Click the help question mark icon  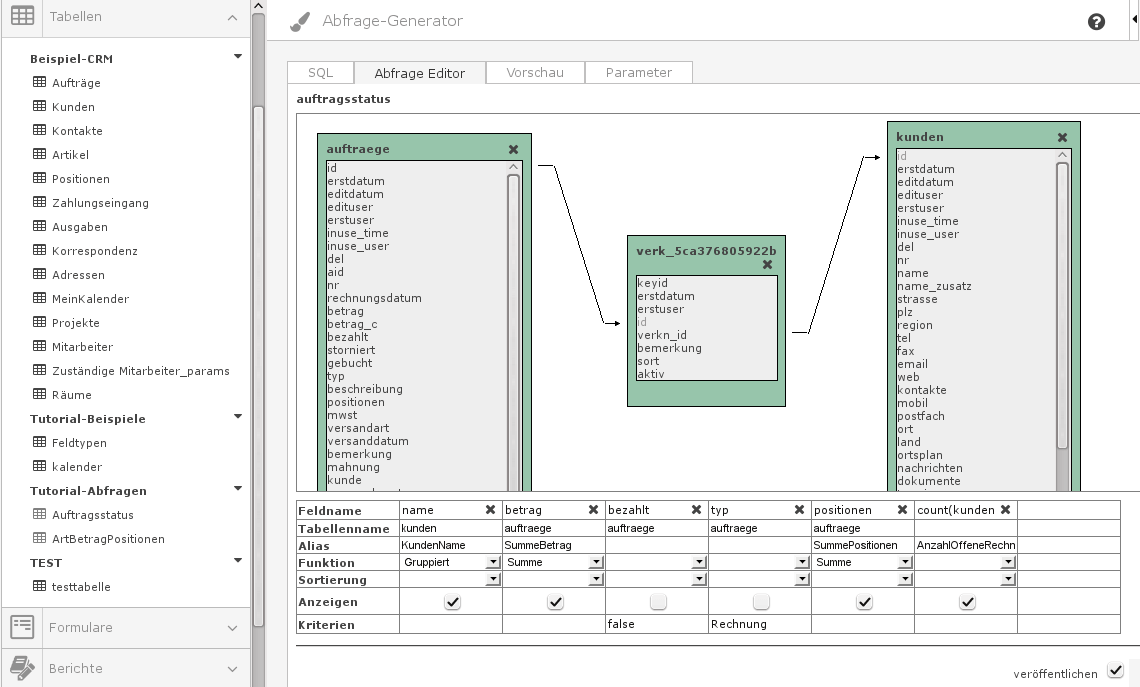(1096, 22)
